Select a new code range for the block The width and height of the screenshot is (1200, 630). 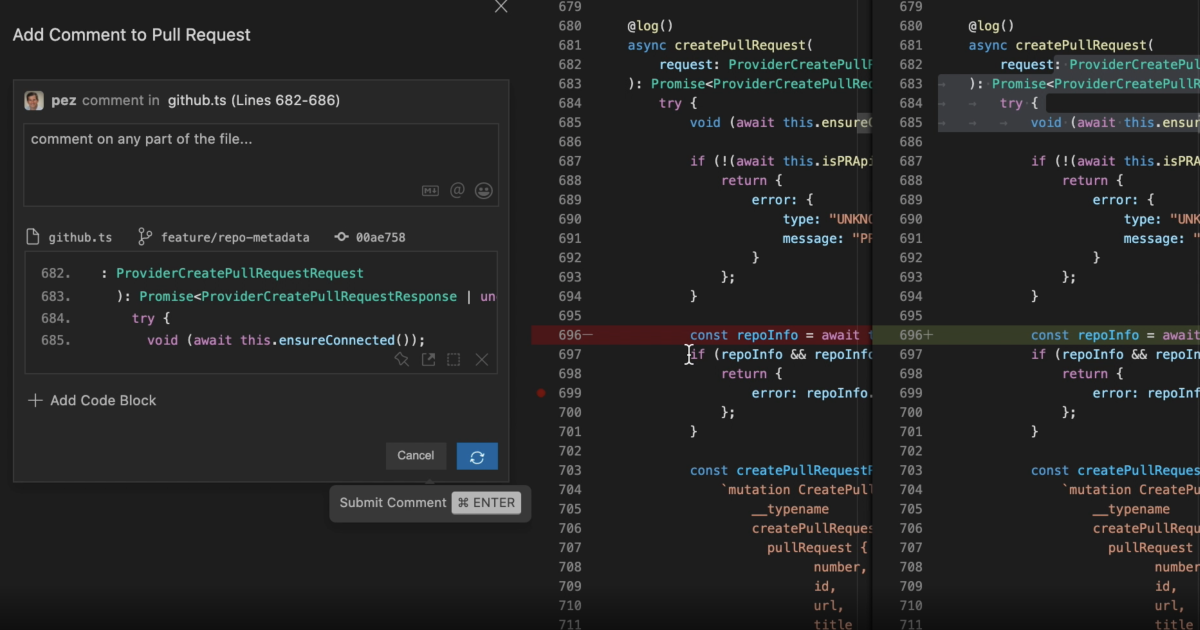(x=455, y=359)
